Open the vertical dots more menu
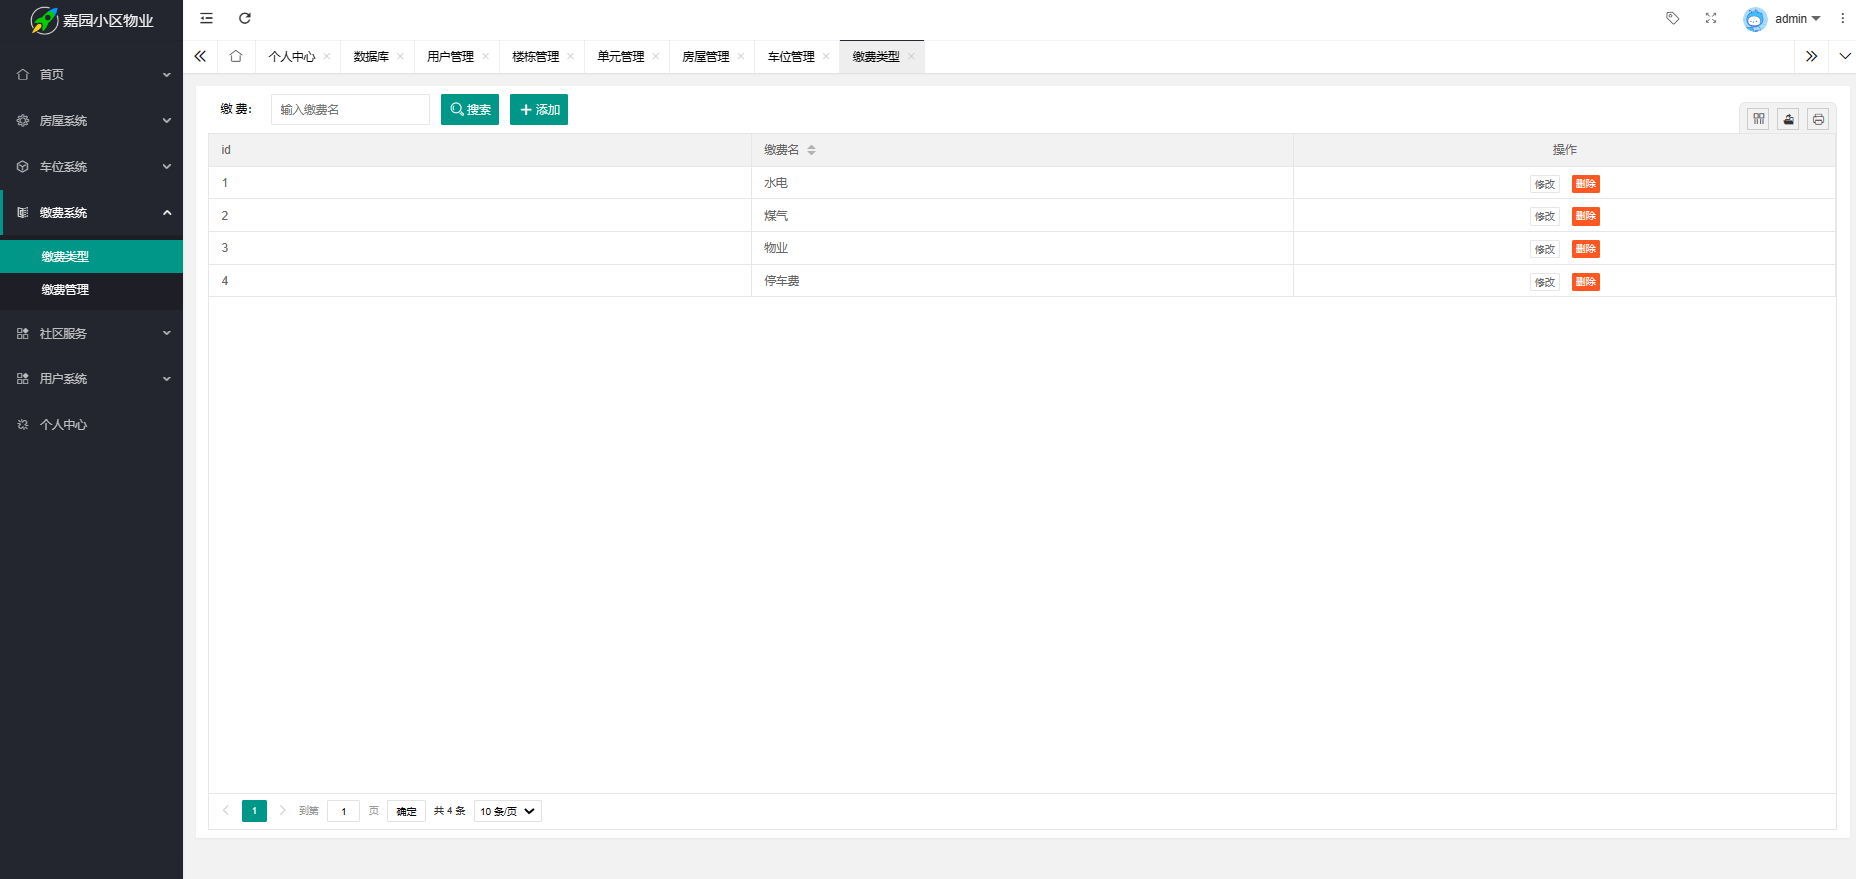The image size is (1856, 879). coord(1843,18)
